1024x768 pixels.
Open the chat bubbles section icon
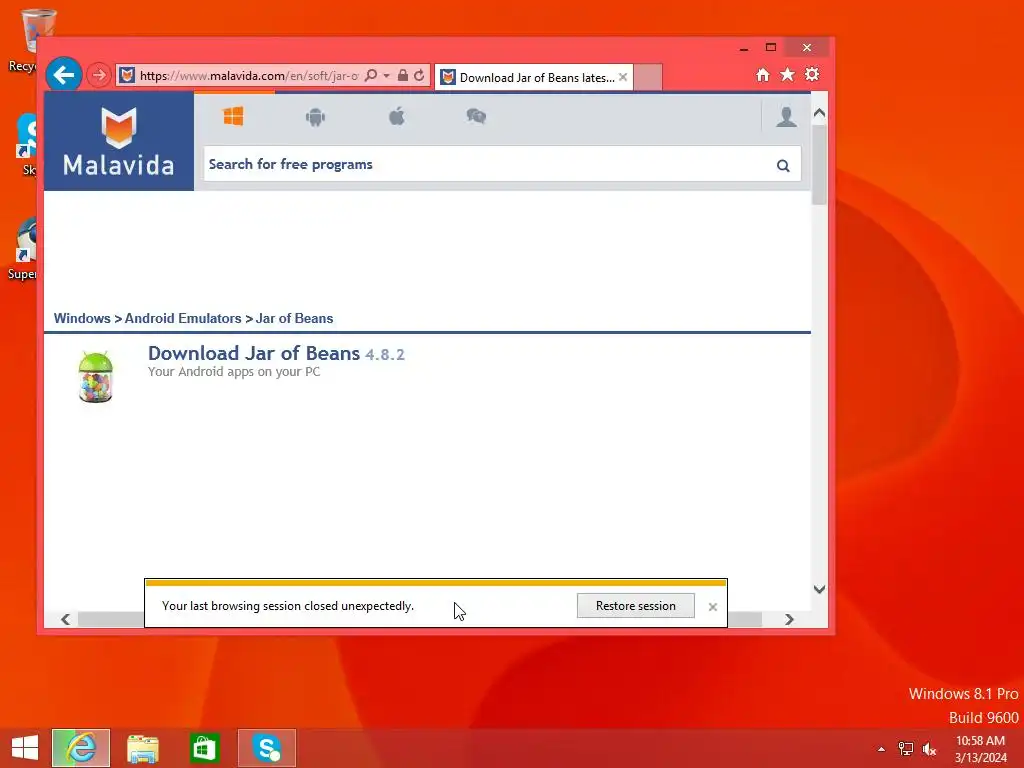coord(476,116)
